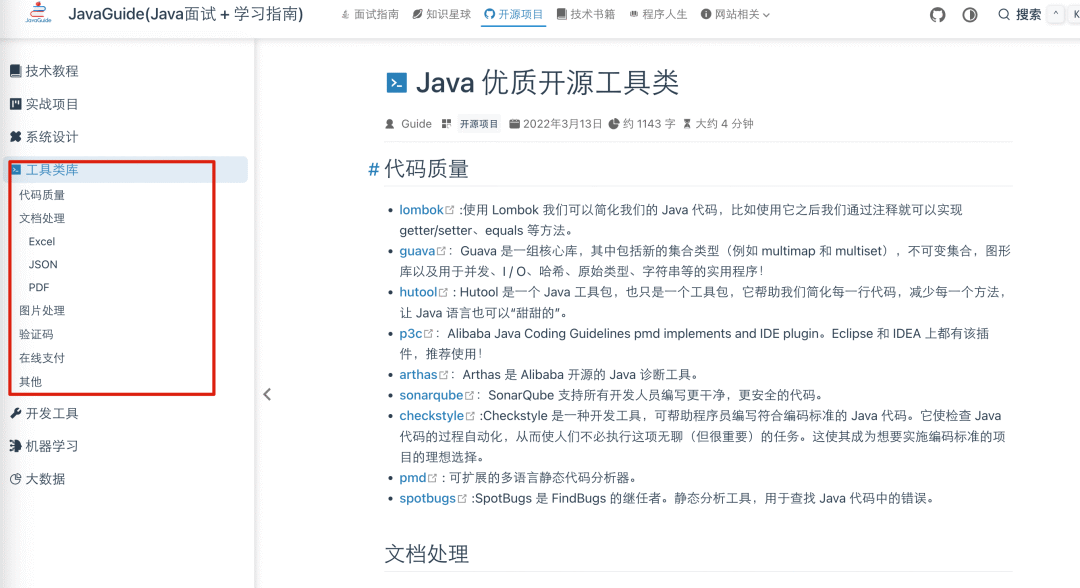Image resolution: width=1080 pixels, height=588 pixels.
Task: Jump to 文档处理 sidebar section
Action: (42, 218)
